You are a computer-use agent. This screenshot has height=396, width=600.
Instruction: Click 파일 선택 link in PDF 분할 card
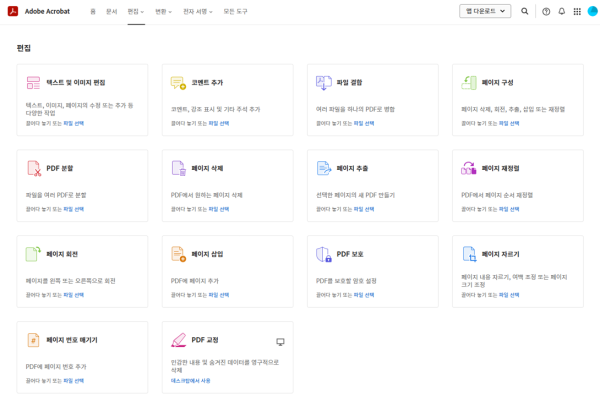(73, 209)
